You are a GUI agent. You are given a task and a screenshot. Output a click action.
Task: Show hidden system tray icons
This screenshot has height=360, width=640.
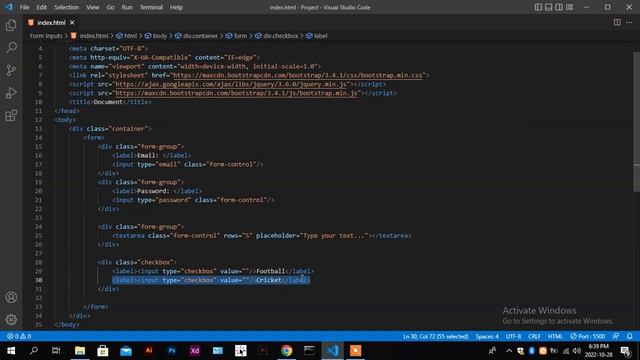(x=509, y=351)
